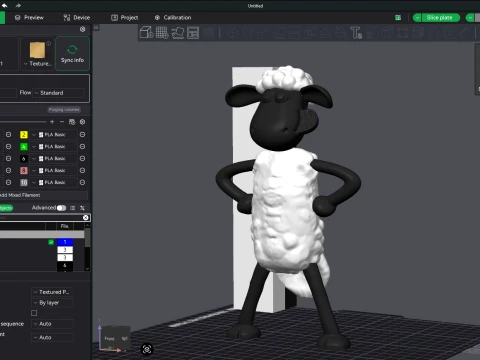480x360 pixels.
Task: Open the bottom Auto dropdown
Action: (52, 337)
